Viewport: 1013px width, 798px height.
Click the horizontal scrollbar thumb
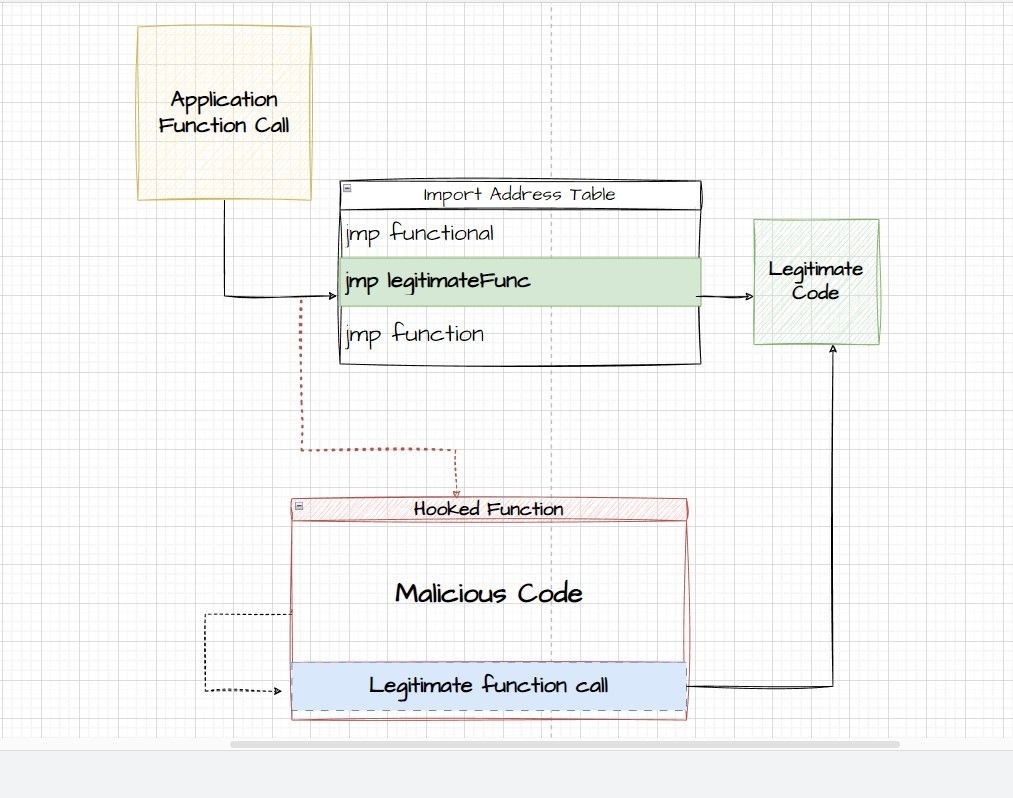[565, 744]
